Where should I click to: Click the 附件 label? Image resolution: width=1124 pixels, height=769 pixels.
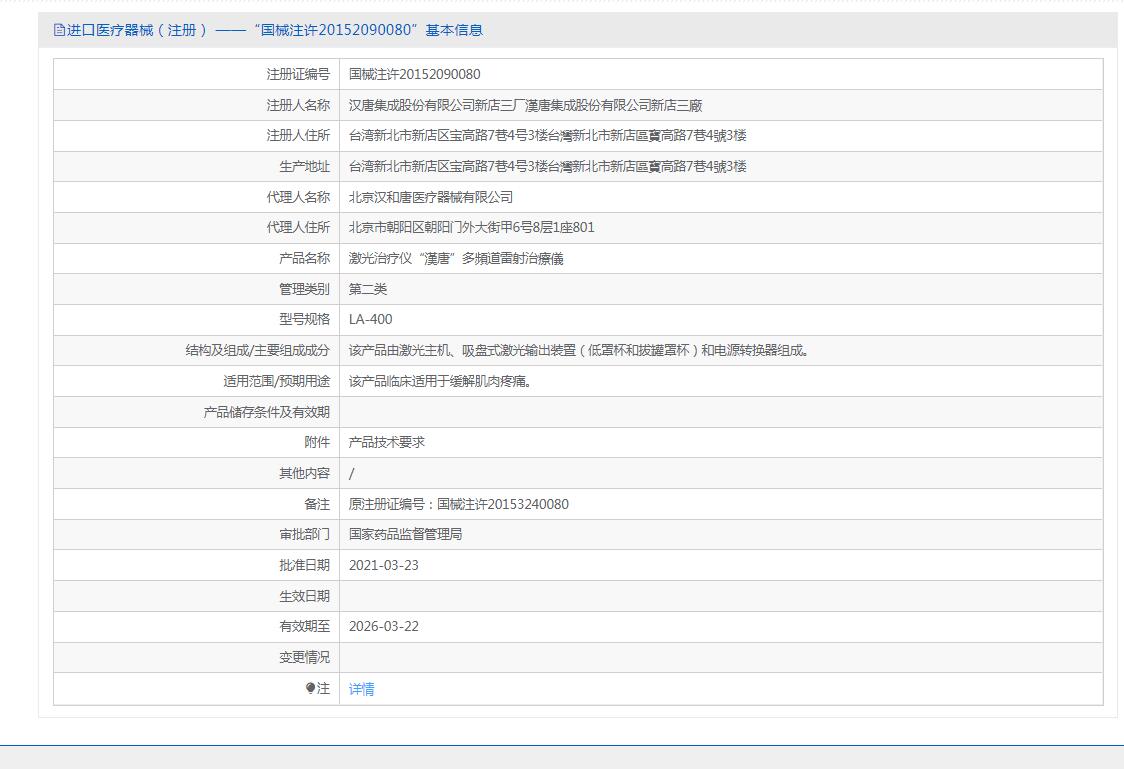tap(317, 442)
